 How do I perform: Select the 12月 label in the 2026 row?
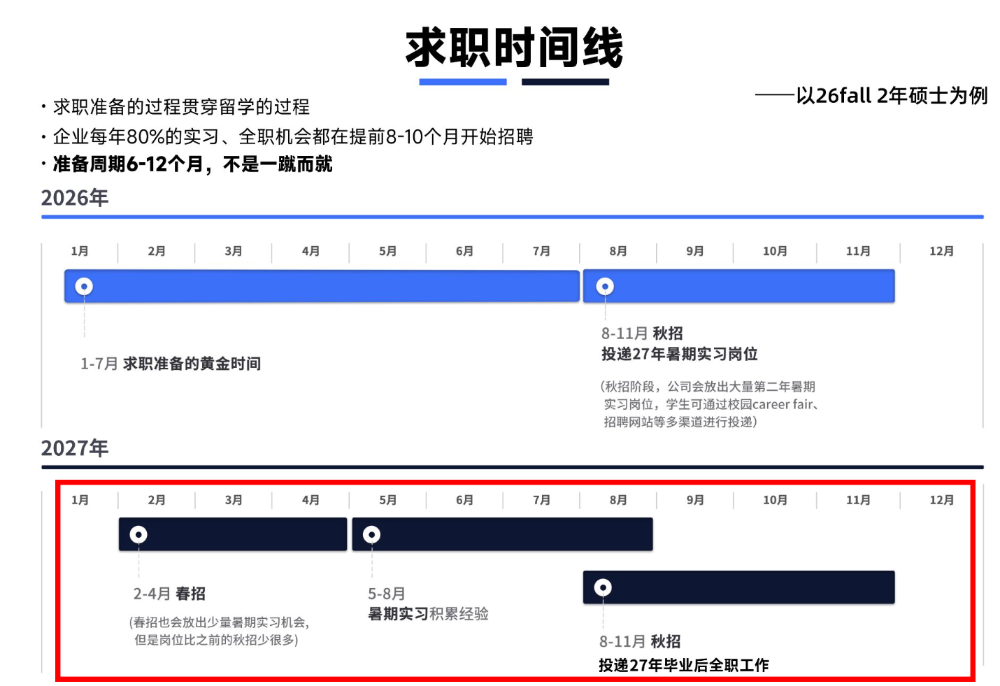click(x=940, y=252)
